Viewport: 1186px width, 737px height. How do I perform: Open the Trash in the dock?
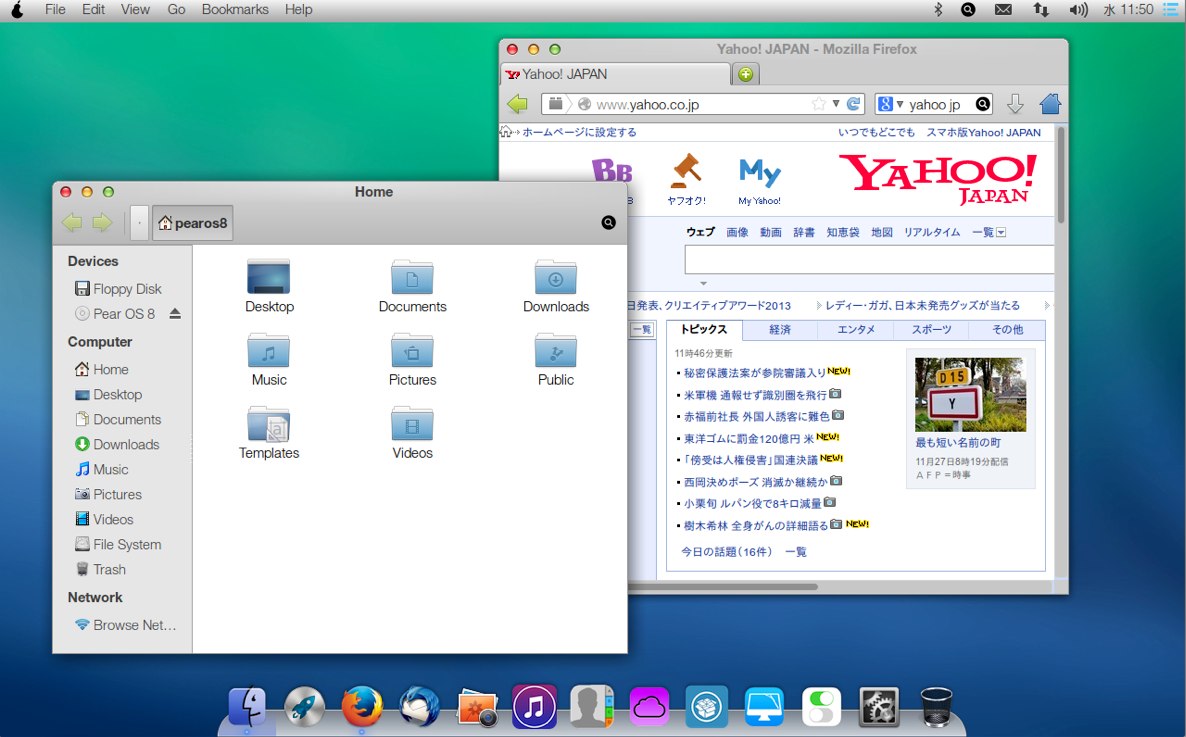[x=936, y=707]
